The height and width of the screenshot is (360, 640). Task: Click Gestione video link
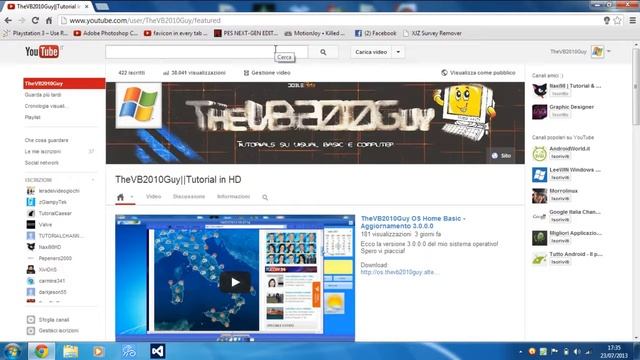pyautogui.click(x=267, y=73)
